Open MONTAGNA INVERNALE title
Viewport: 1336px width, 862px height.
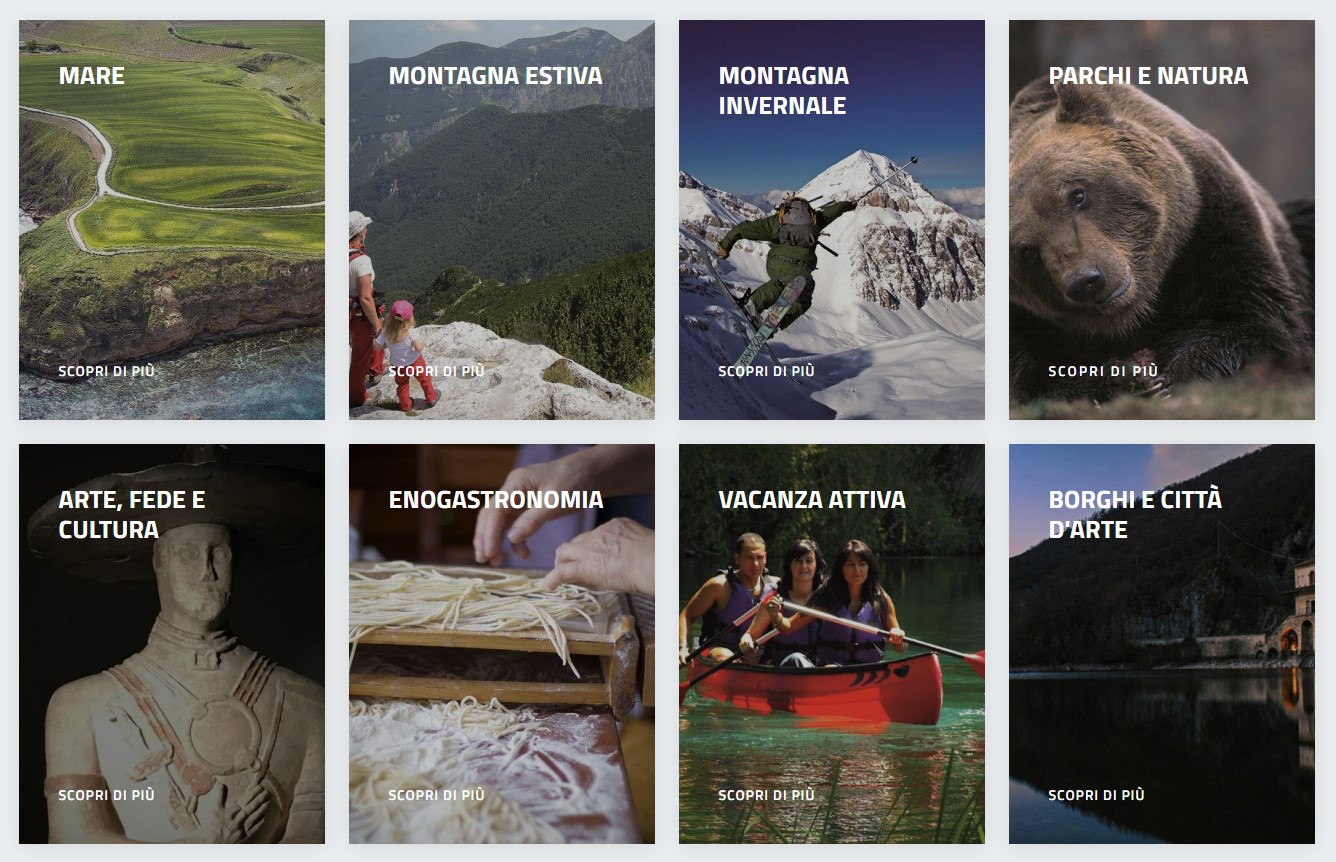point(784,91)
